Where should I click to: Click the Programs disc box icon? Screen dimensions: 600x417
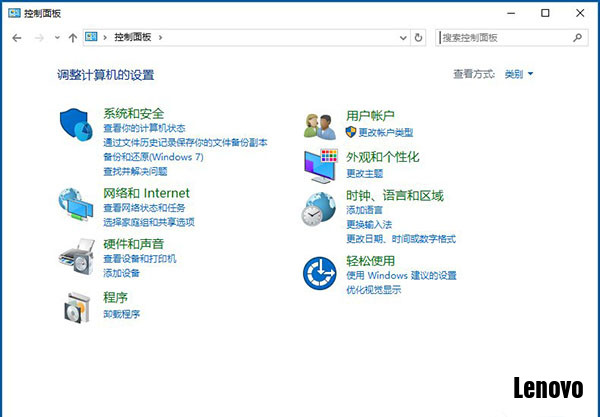(x=77, y=308)
